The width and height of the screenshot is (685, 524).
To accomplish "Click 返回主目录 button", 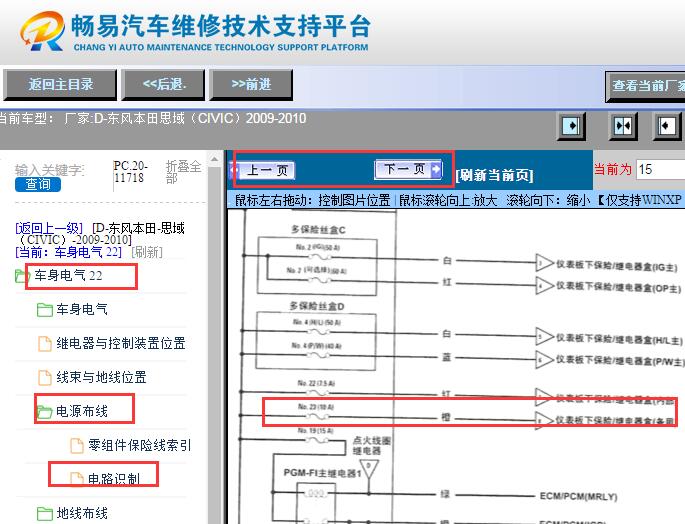I will click(x=60, y=84).
